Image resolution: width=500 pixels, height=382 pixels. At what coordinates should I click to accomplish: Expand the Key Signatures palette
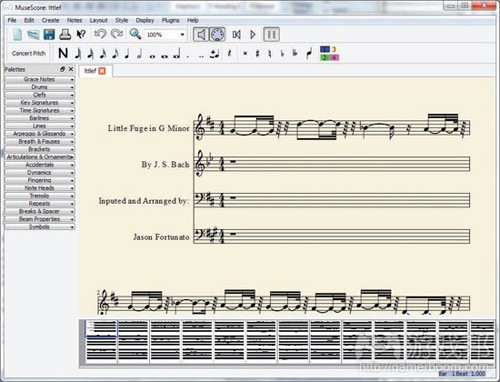40,103
